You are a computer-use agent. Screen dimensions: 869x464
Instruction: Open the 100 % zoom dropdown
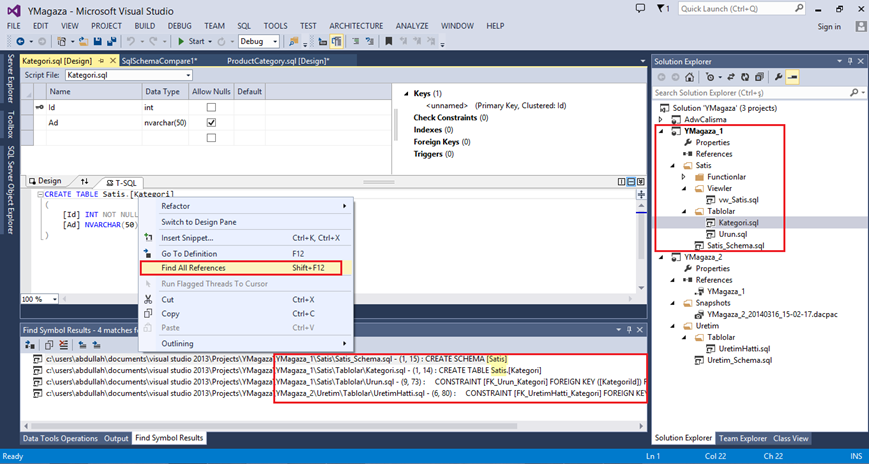pyautogui.click(x=53, y=299)
